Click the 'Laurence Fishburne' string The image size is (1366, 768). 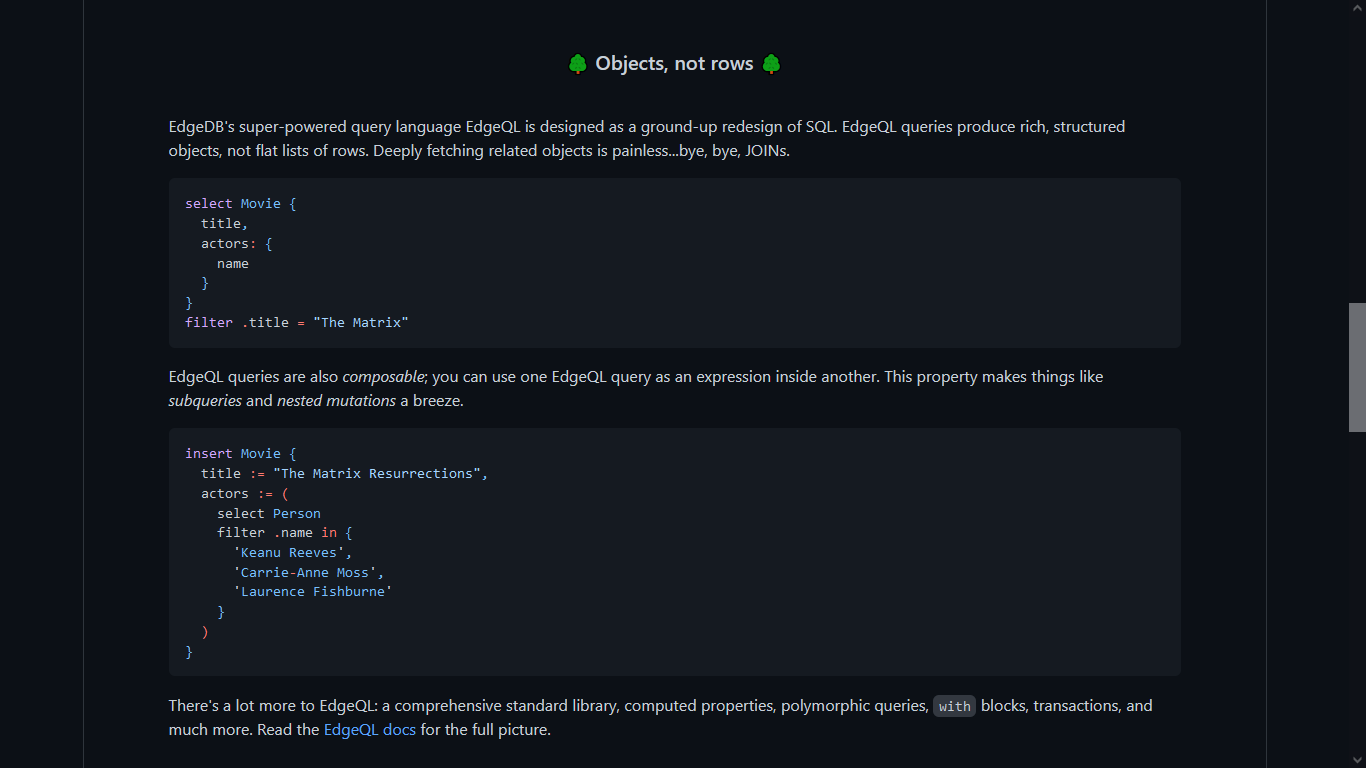(313, 592)
